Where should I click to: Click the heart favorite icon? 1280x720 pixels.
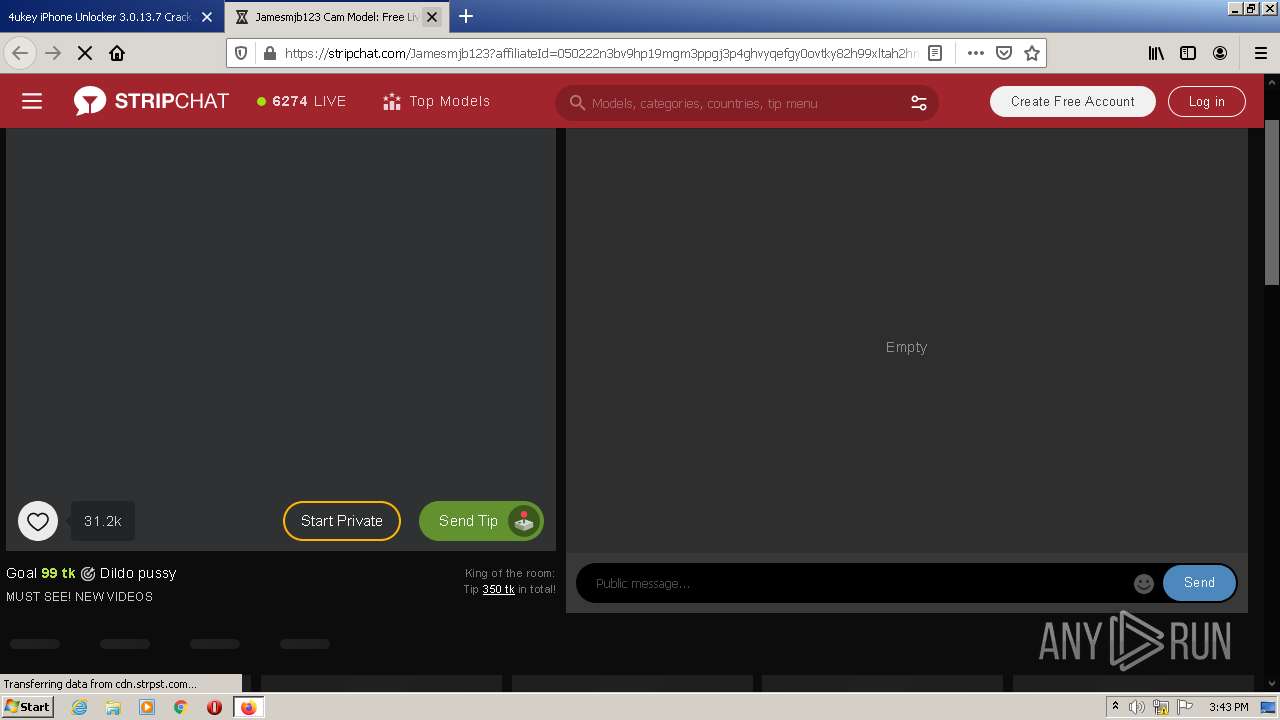(38, 521)
